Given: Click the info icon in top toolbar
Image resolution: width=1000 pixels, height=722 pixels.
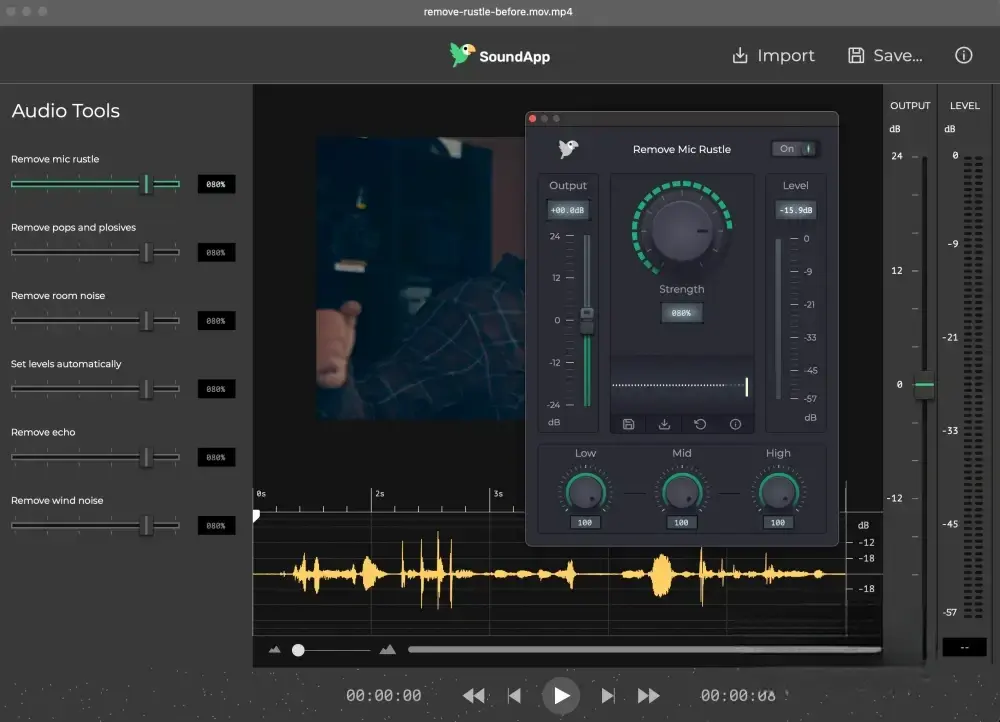Looking at the screenshot, I should [963, 56].
